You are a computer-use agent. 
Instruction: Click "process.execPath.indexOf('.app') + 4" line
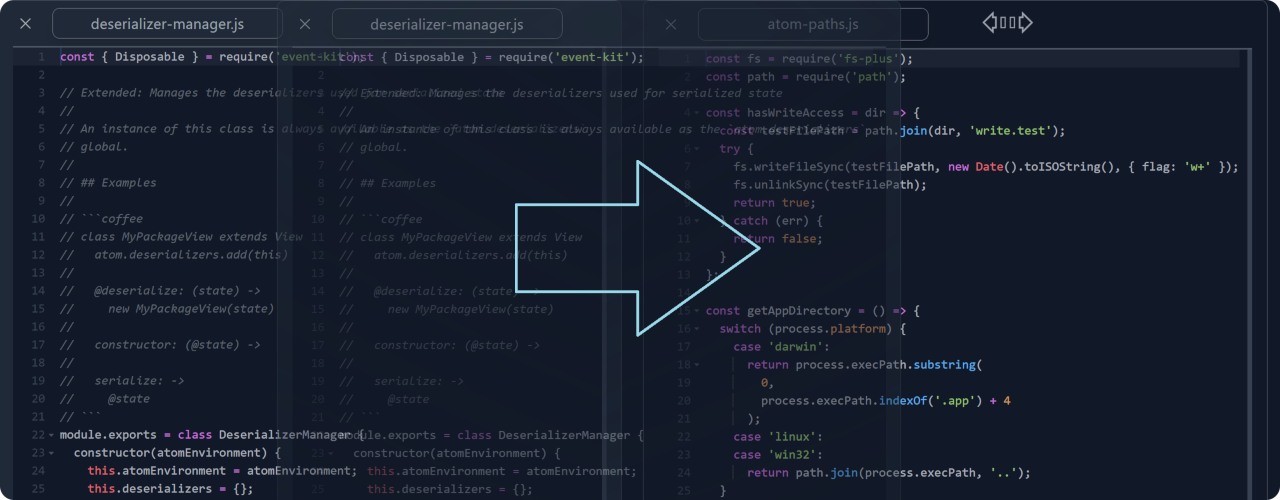885,401
